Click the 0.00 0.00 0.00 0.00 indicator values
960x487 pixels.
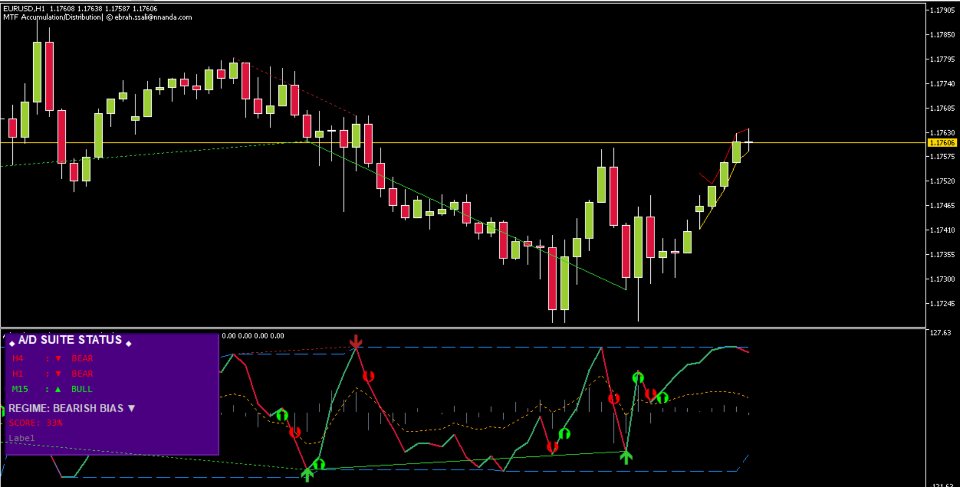coord(252,336)
